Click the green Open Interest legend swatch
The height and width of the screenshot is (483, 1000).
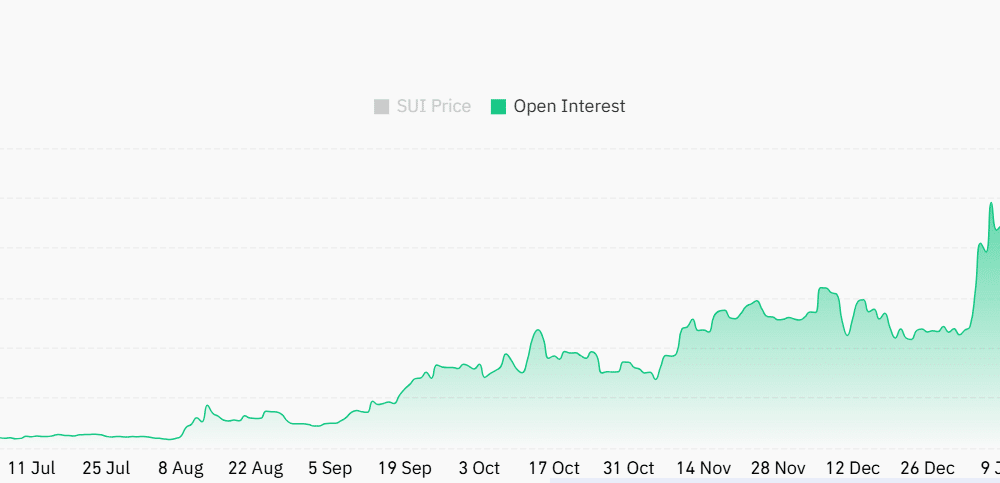point(498,106)
